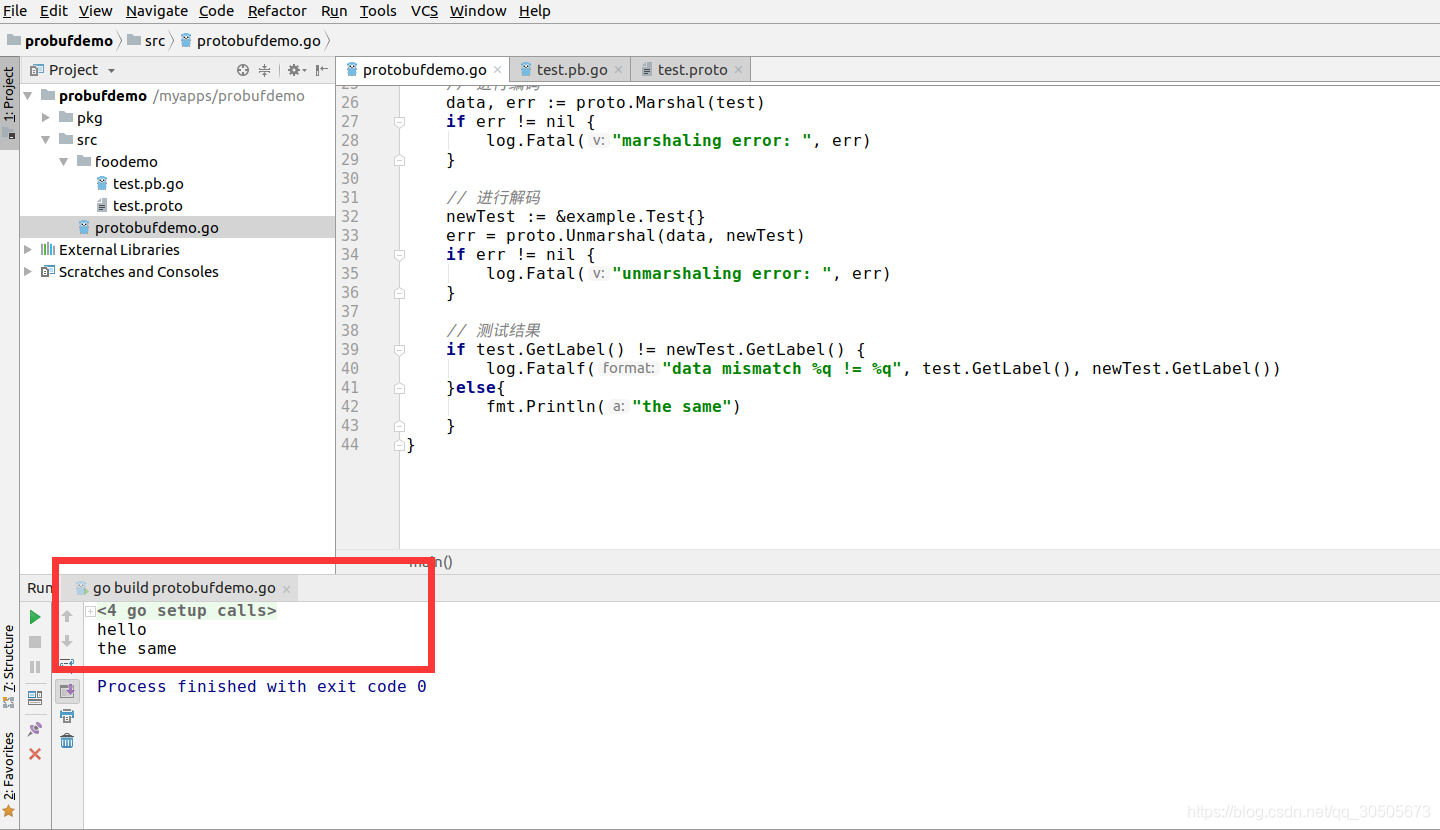Image resolution: width=1440 pixels, height=830 pixels.
Task: Select protobufdemo.go in project tree
Action: (157, 228)
